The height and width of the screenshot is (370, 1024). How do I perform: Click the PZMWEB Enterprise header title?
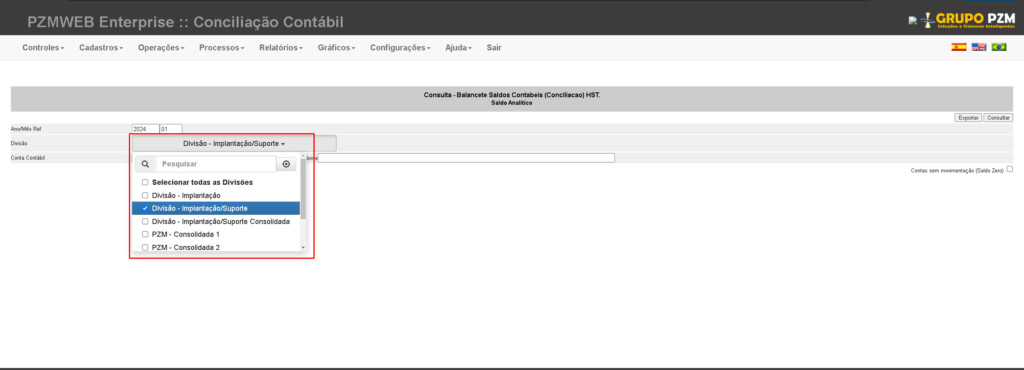coord(185,22)
